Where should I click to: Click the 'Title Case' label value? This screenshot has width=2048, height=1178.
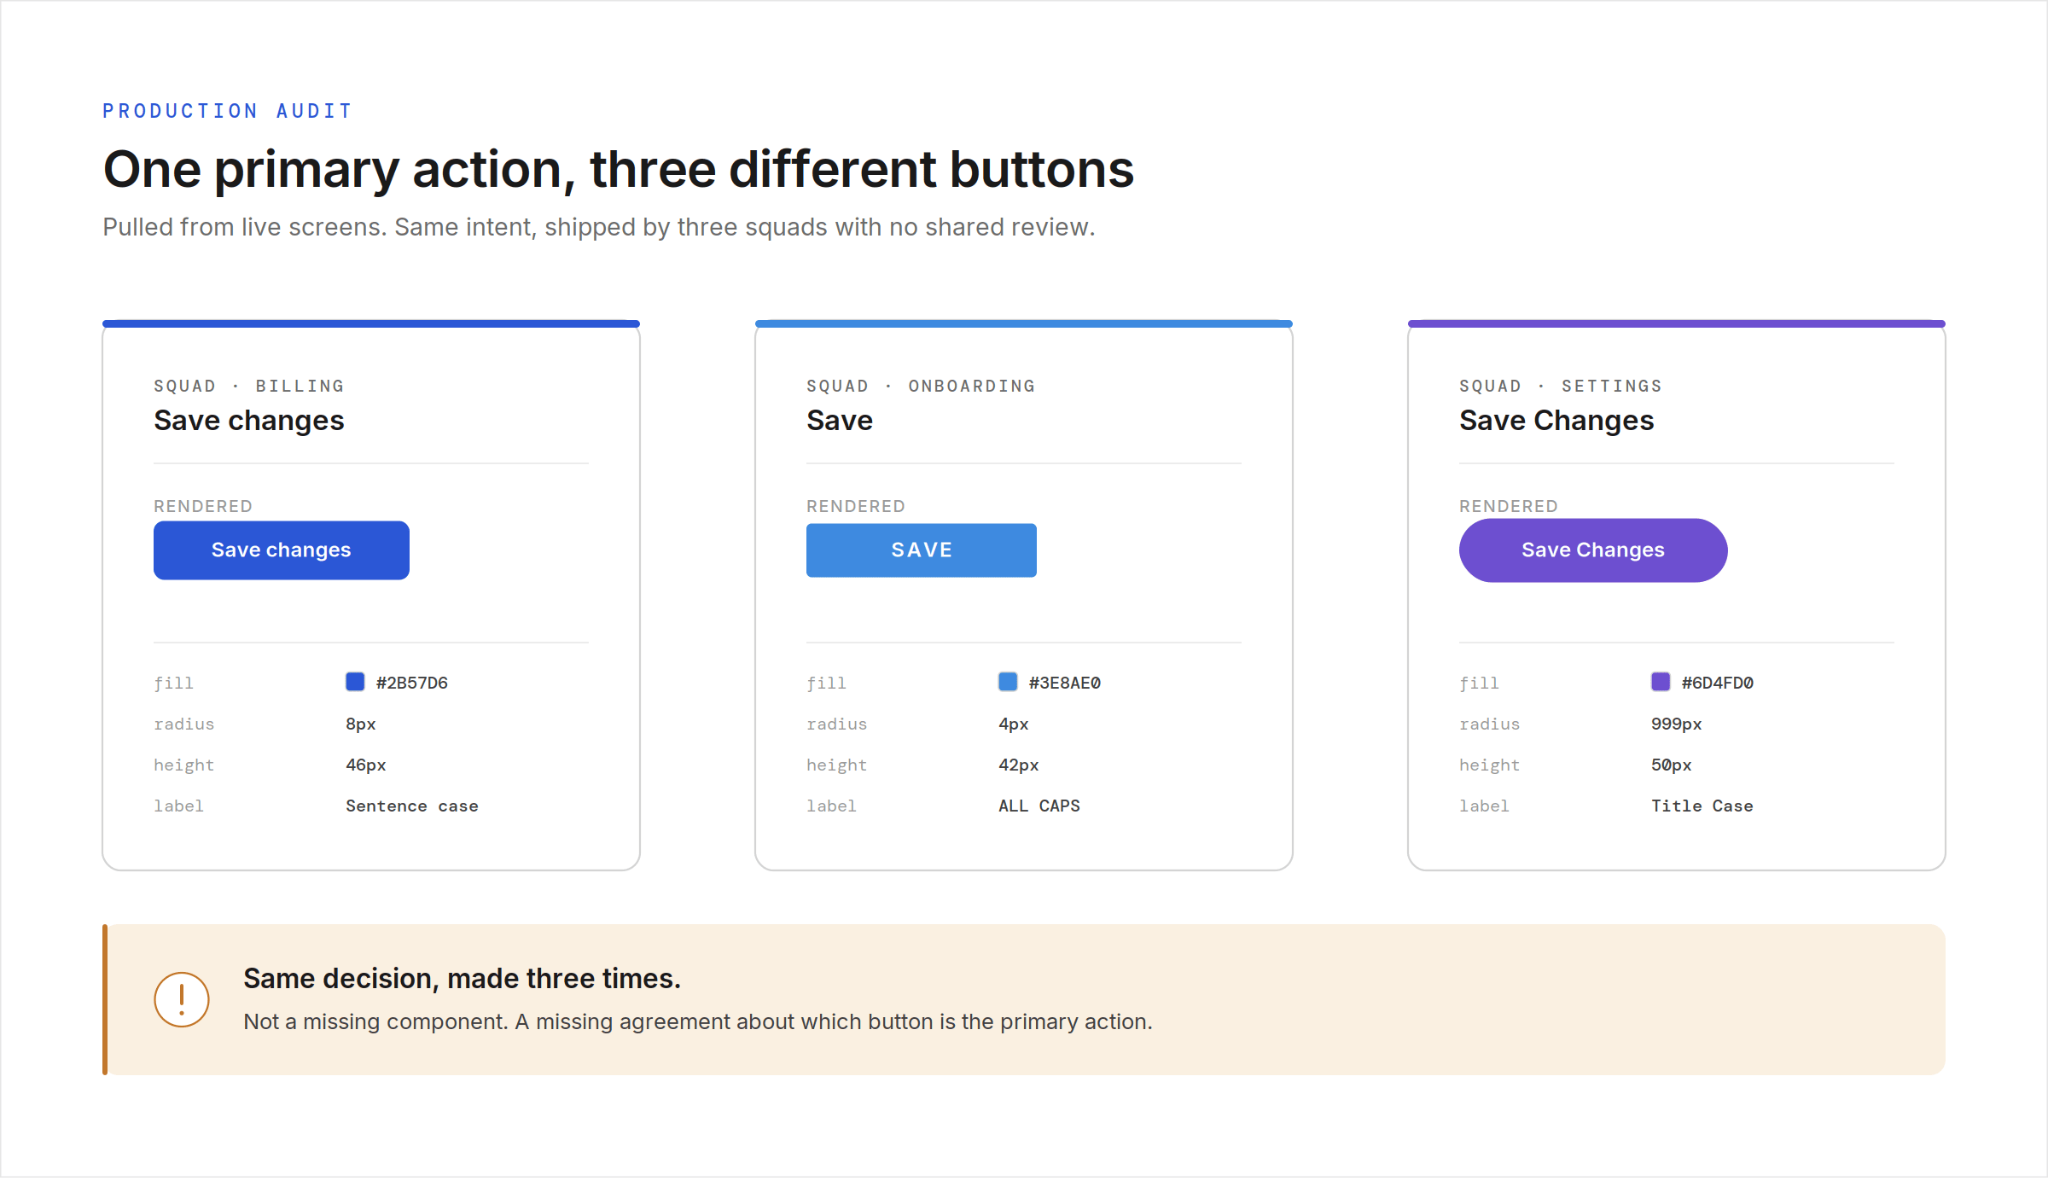point(1702,806)
